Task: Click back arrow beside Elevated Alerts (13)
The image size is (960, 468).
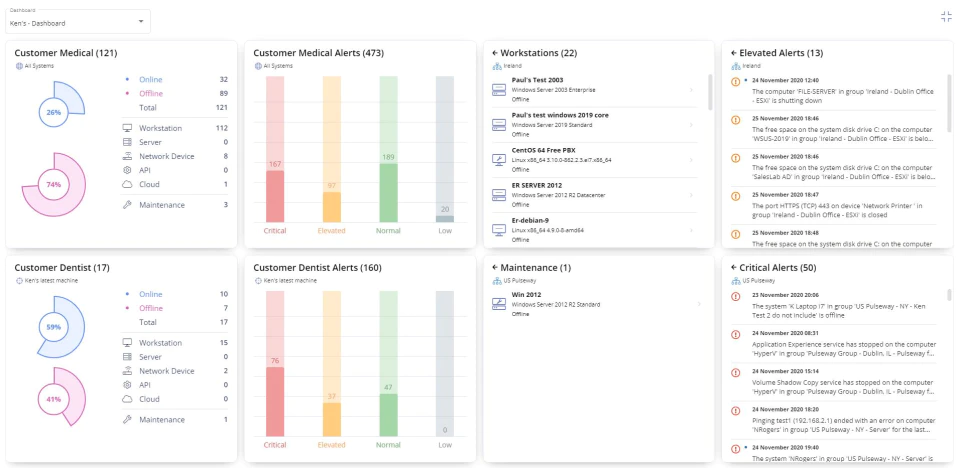Action: 733,53
